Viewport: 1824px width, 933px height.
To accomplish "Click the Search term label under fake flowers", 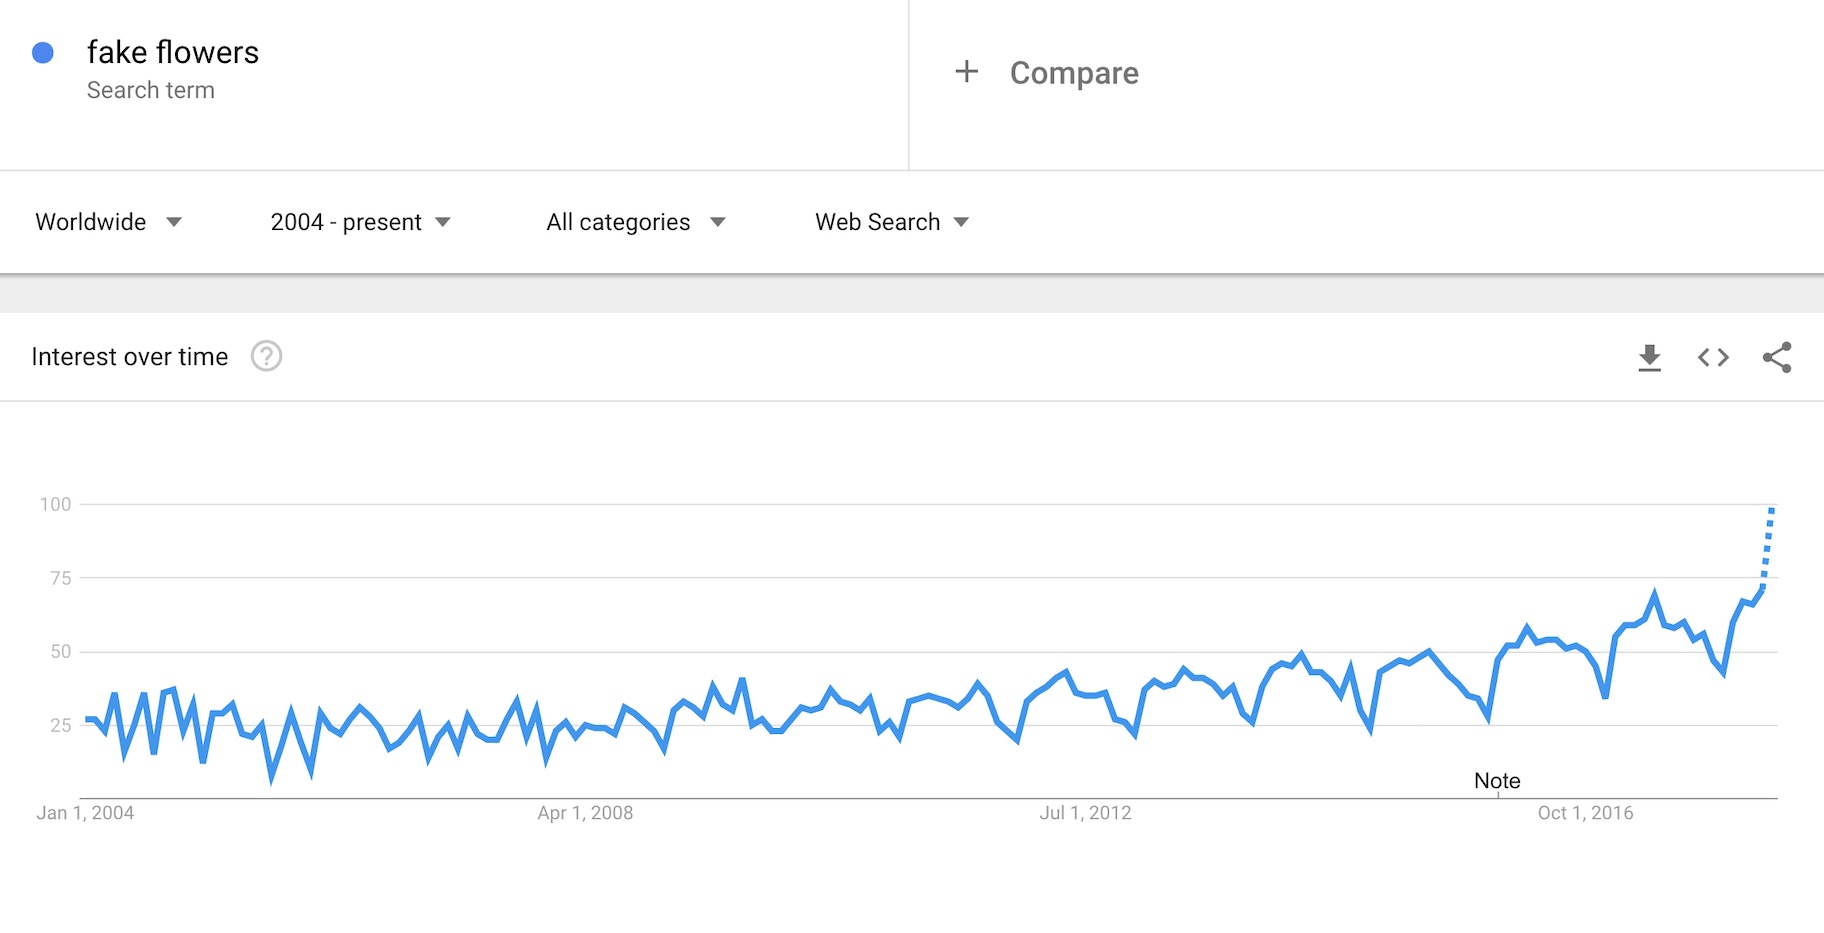I will coord(151,90).
